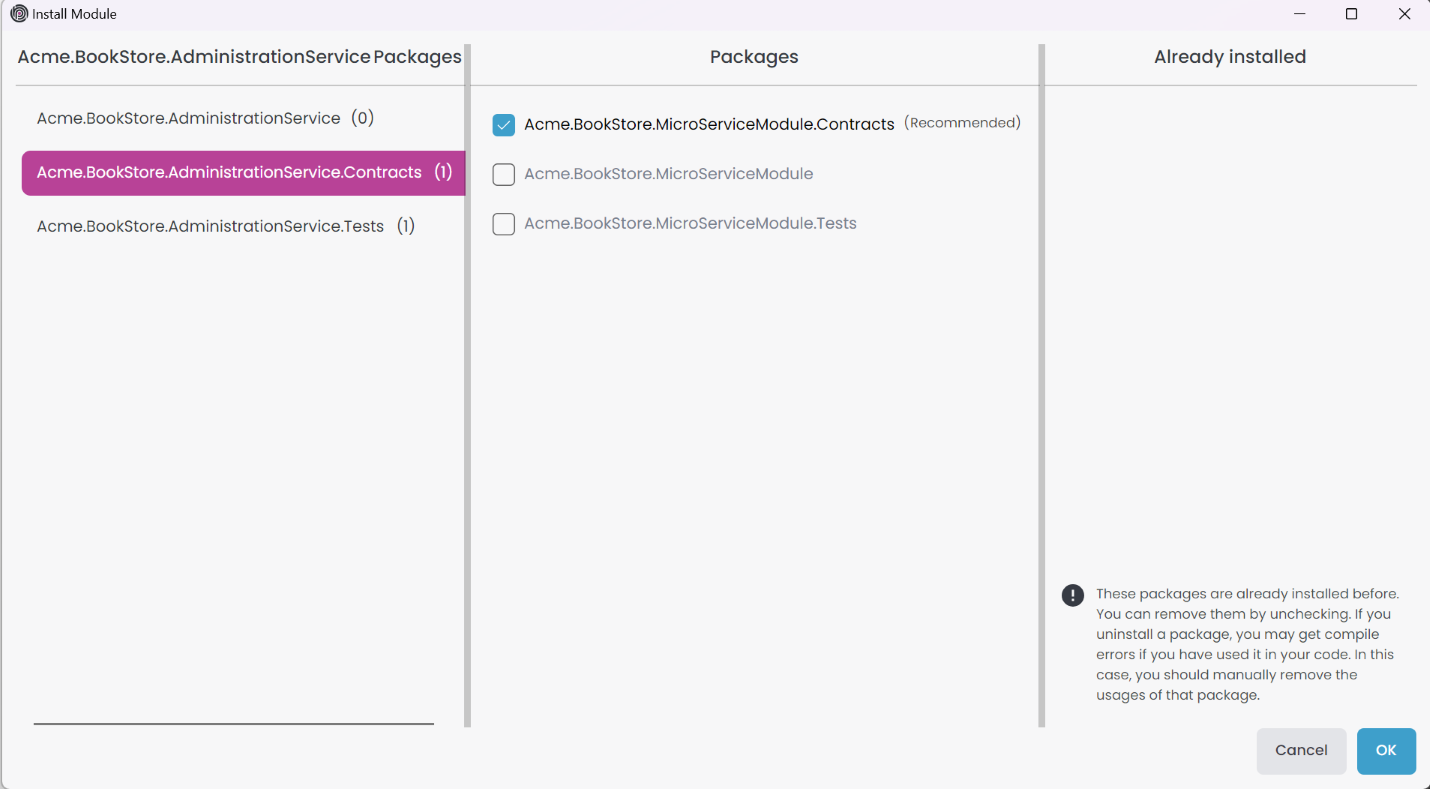The image size is (1430, 789).
Task: Click the exclamation info icon beside the warning
Action: [x=1072, y=595]
